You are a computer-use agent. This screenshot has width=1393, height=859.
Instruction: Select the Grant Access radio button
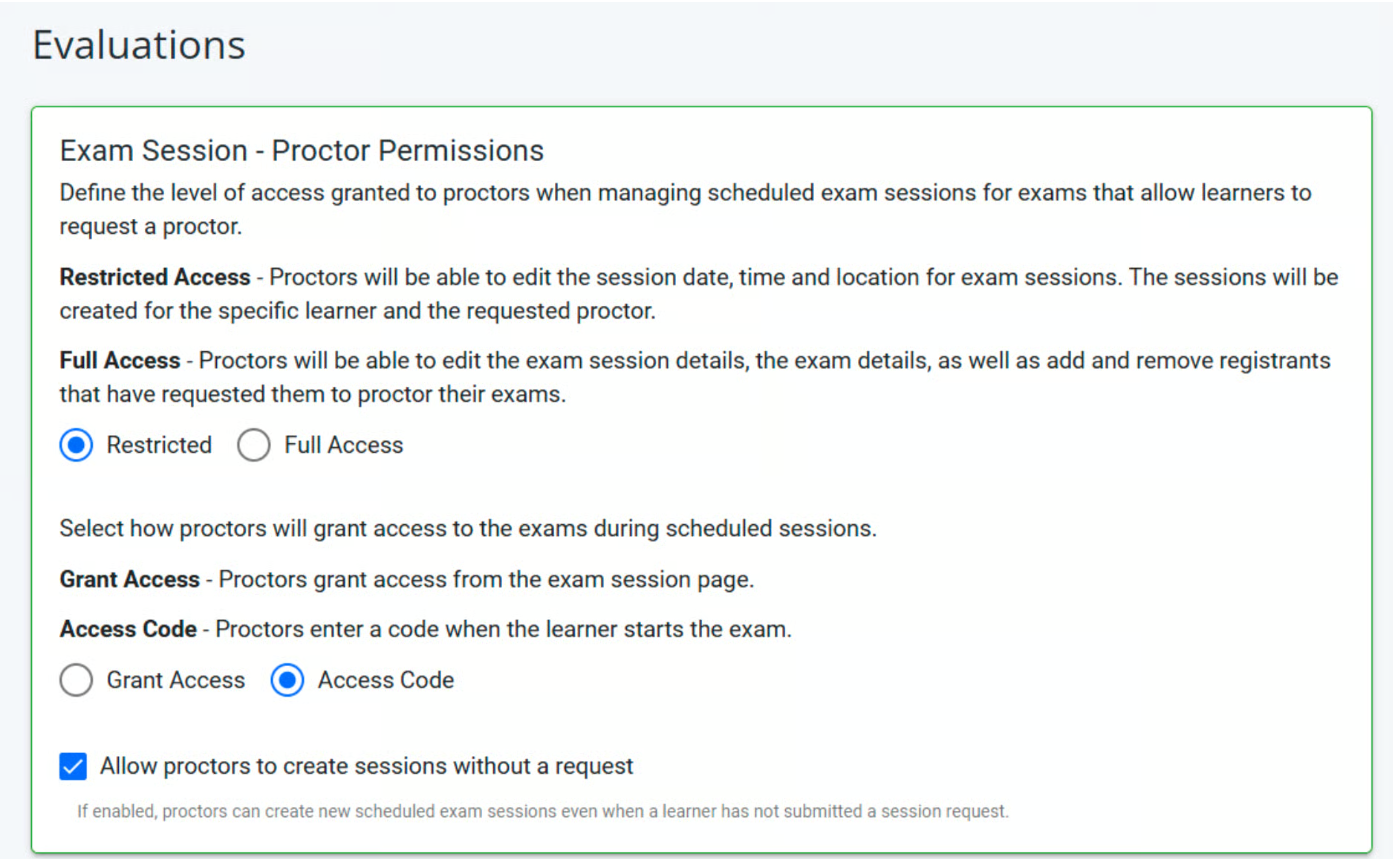pyautogui.click(x=75, y=680)
